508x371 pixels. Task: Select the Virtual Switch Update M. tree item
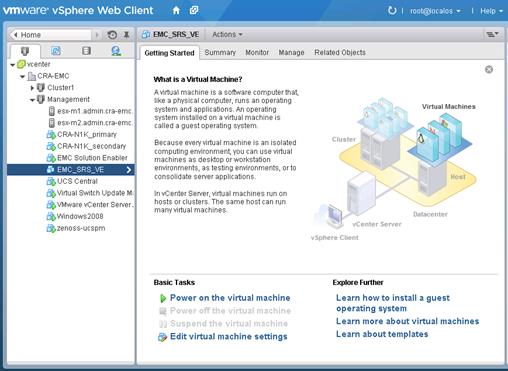click(95, 193)
